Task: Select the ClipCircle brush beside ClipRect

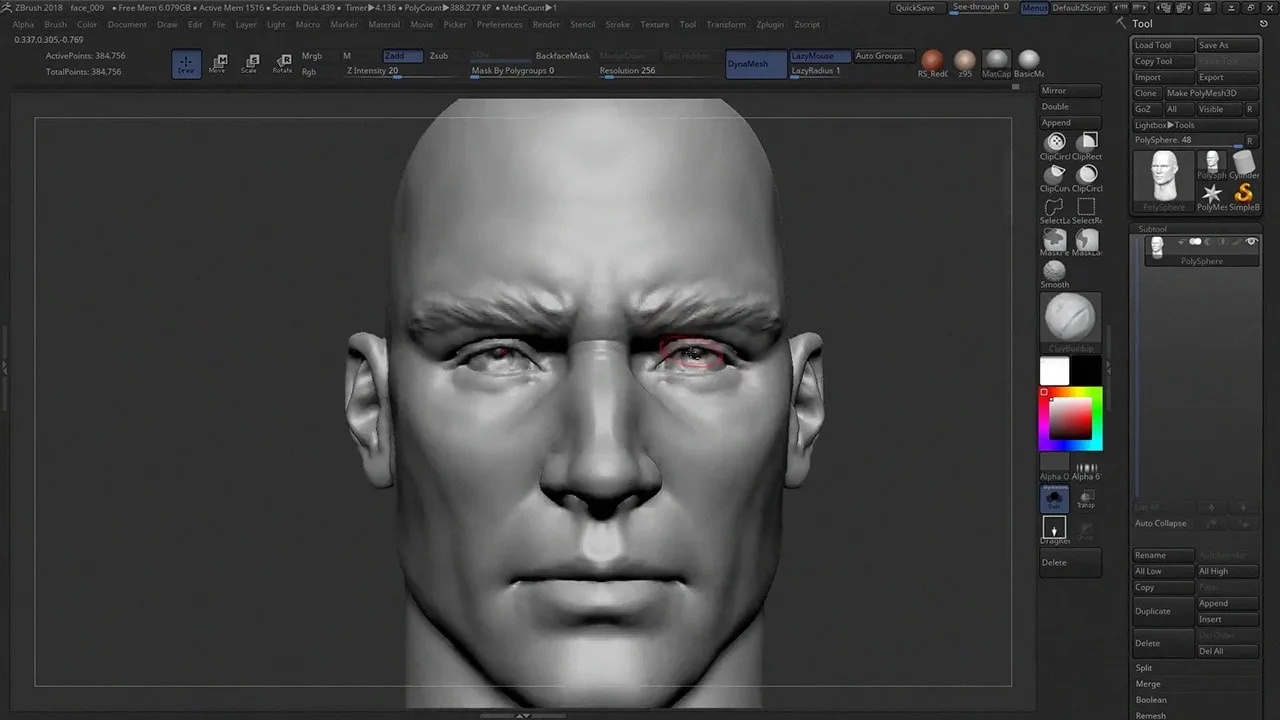Action: [1055, 146]
